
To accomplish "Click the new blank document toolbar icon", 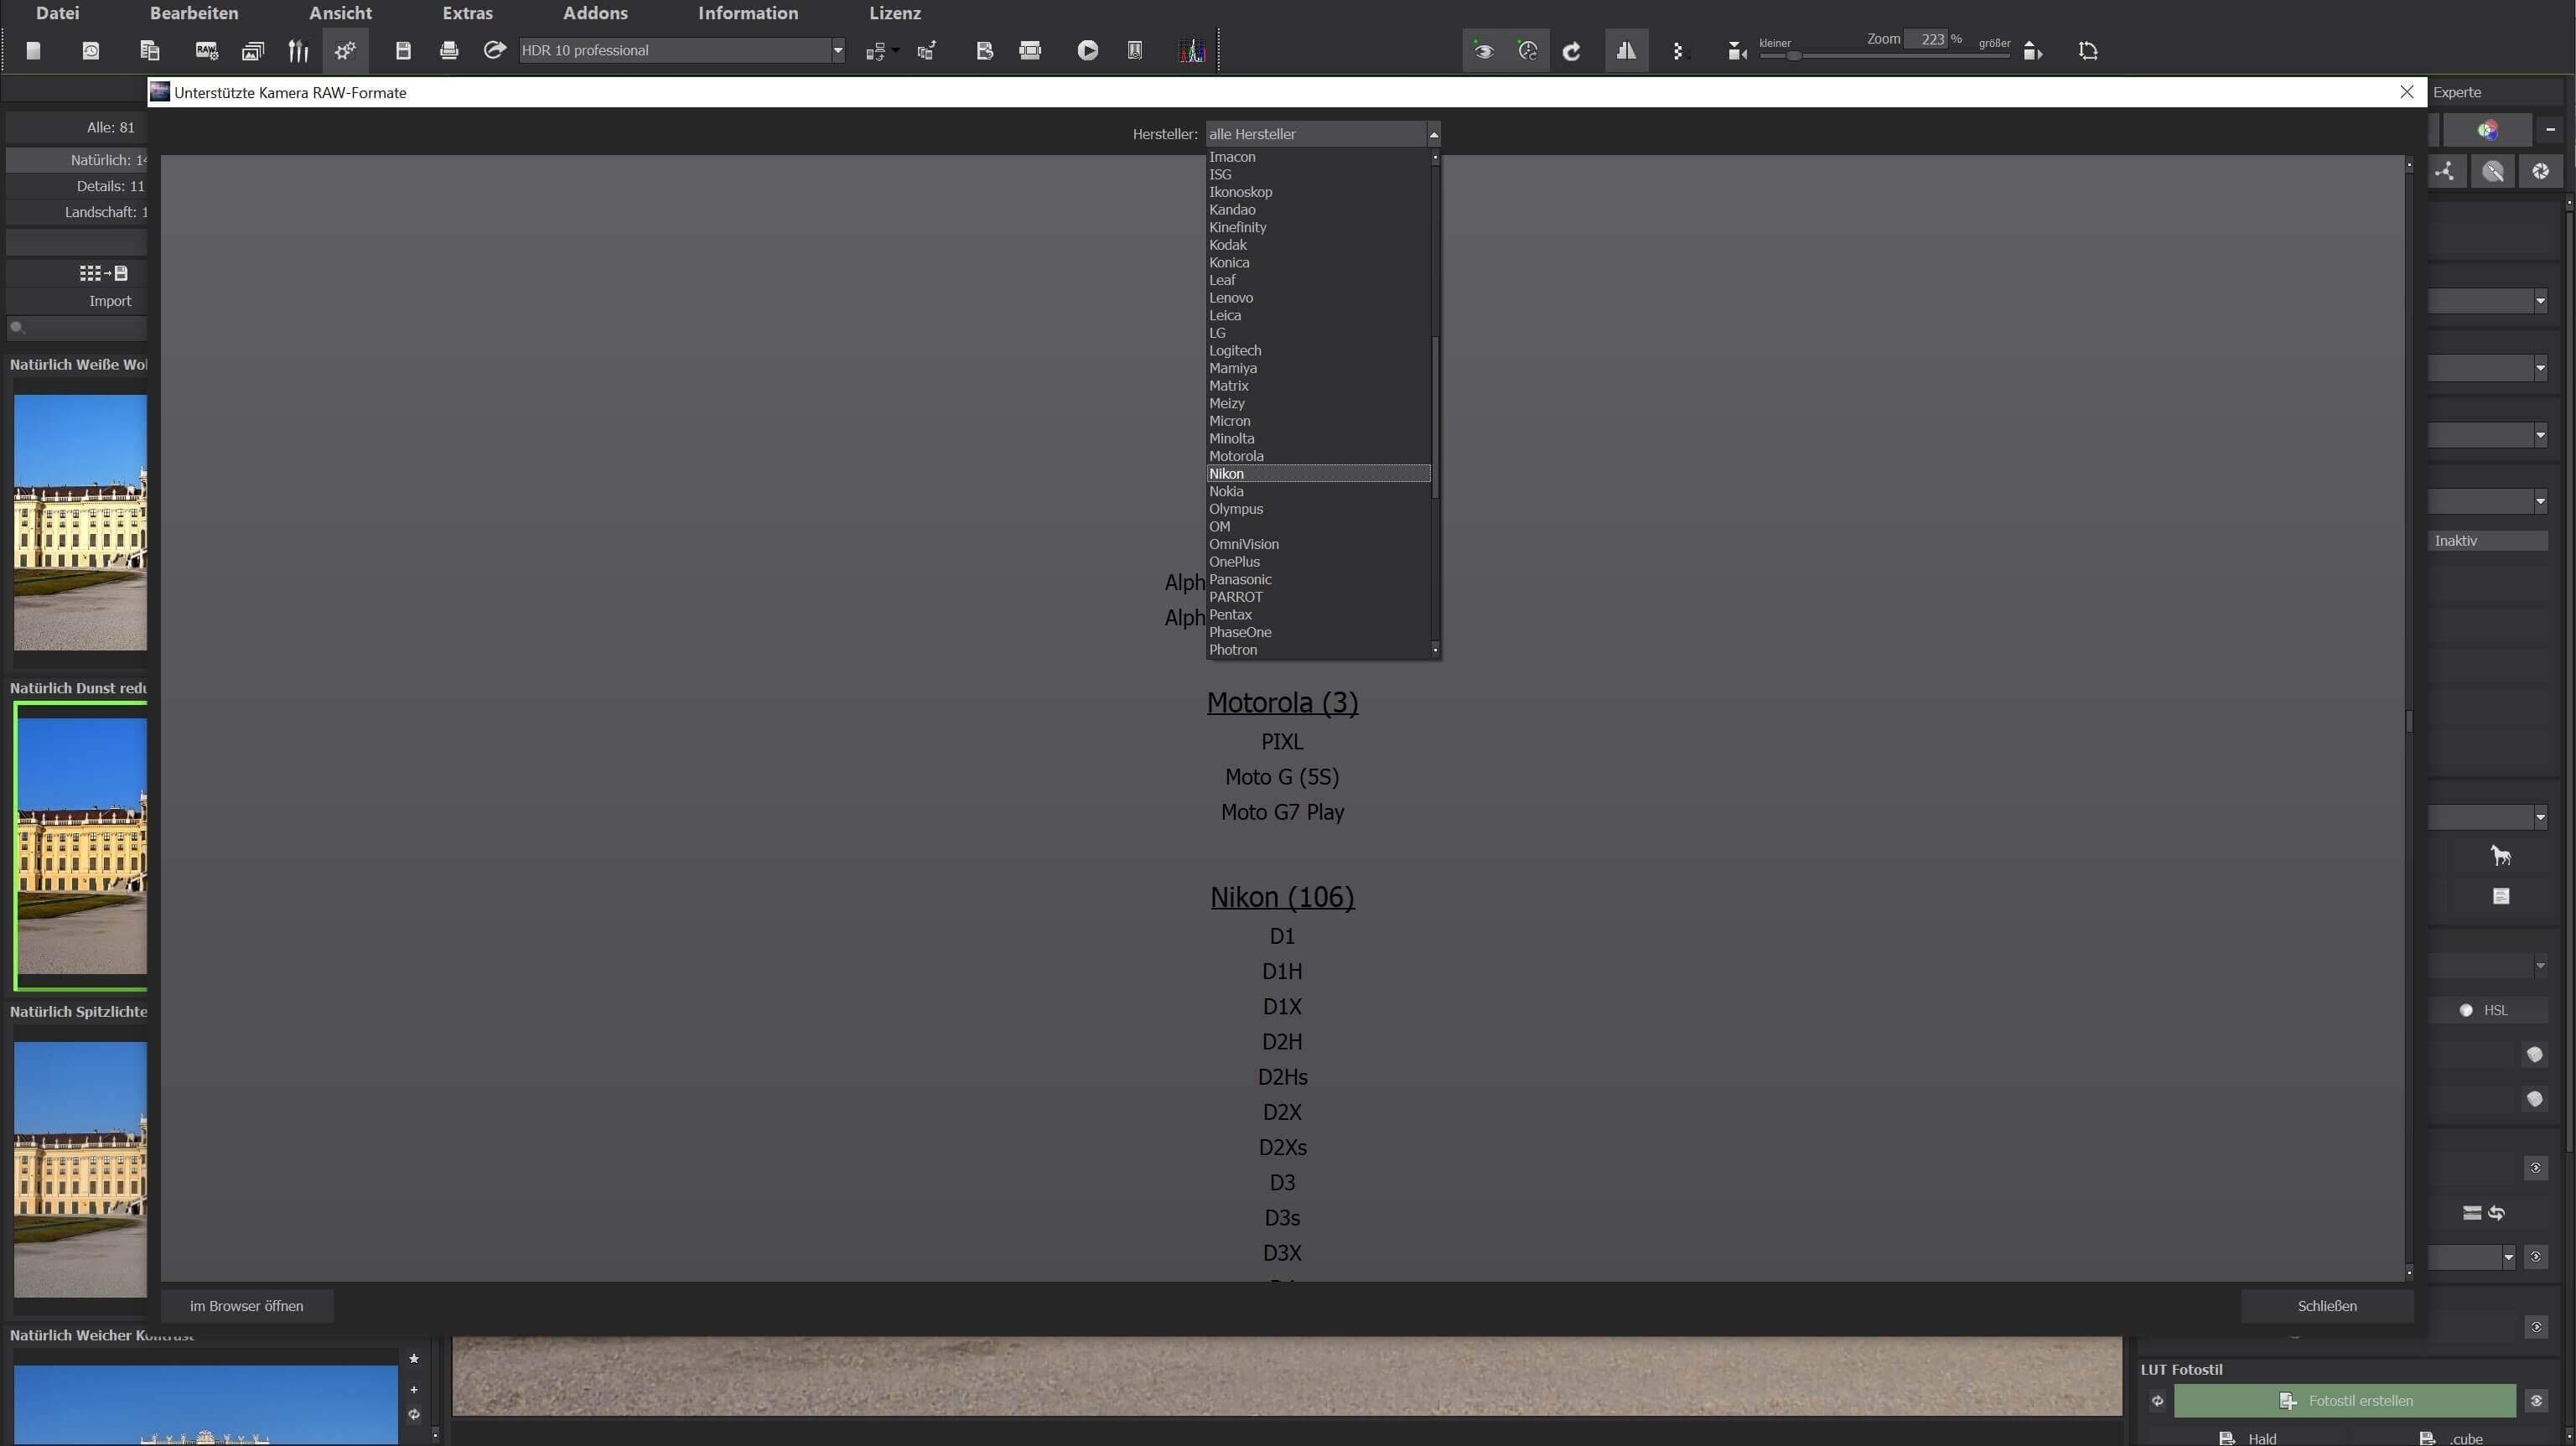I will (33, 50).
